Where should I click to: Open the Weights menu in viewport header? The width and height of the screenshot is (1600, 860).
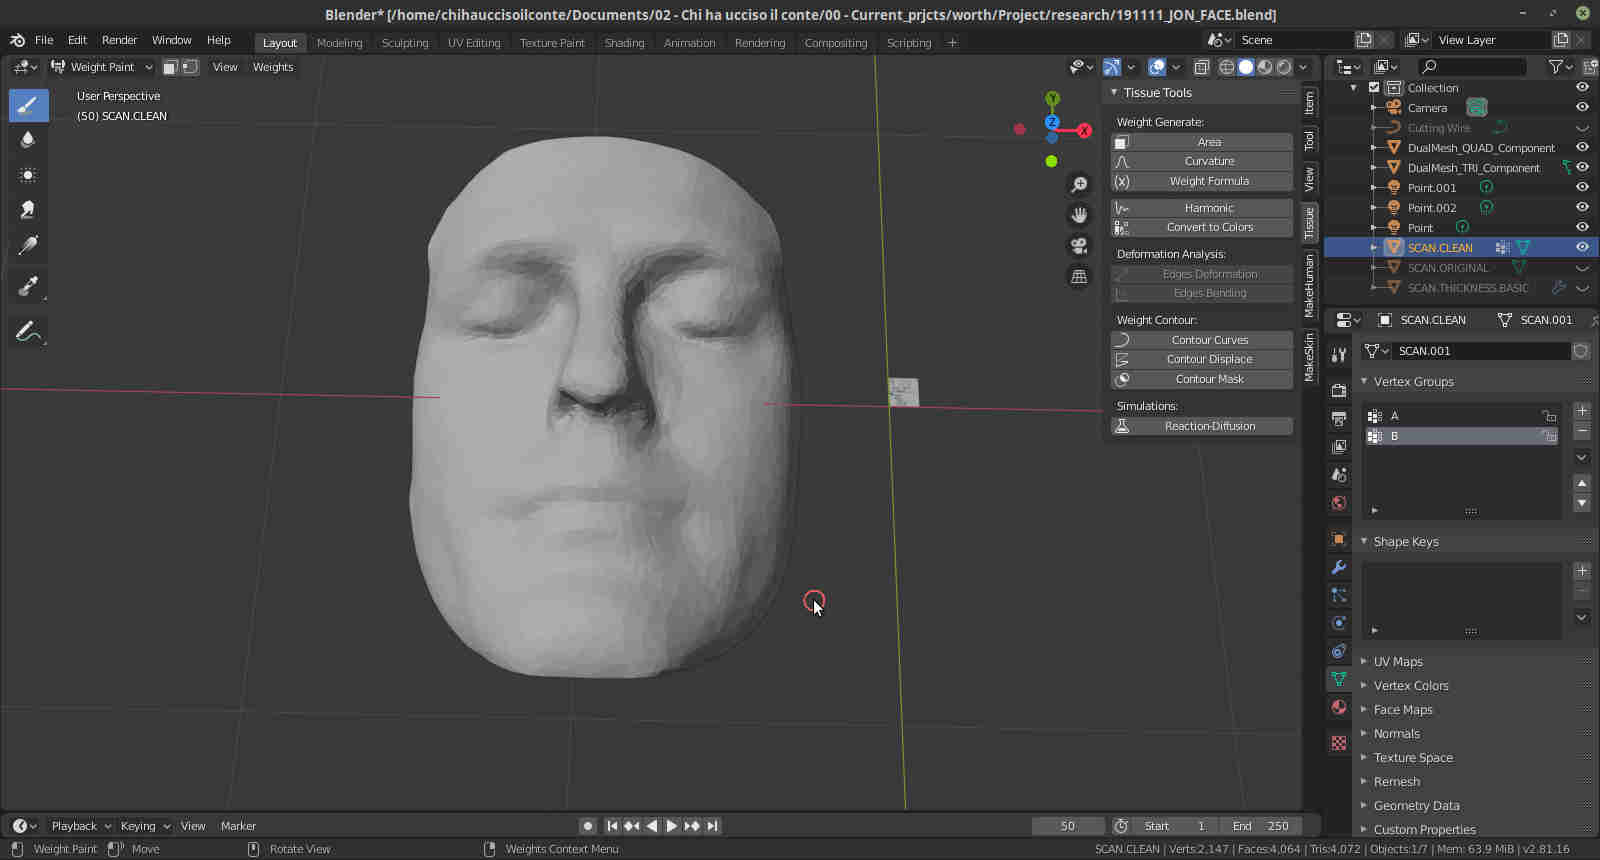(273, 67)
